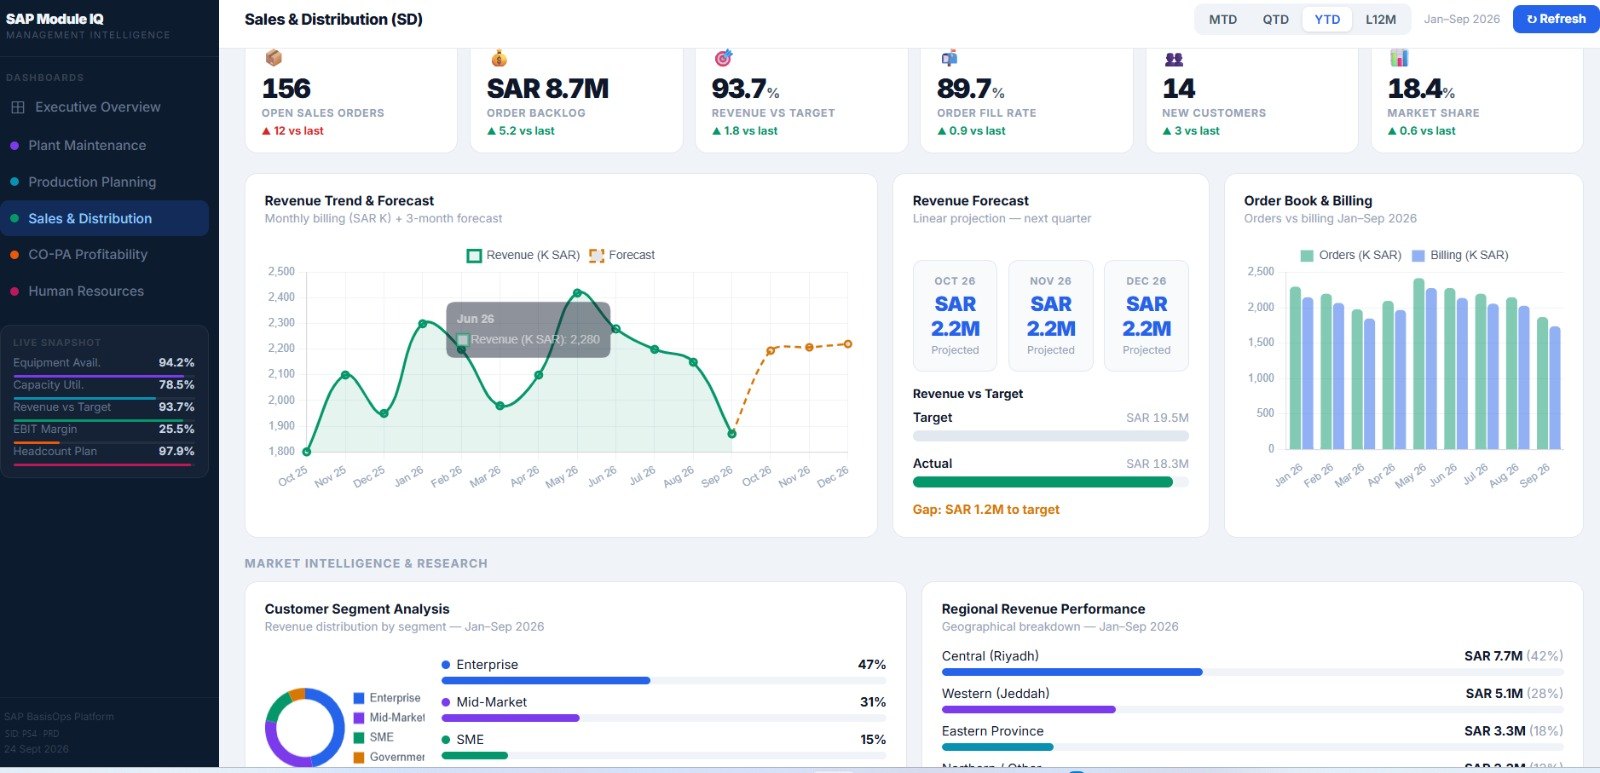Image resolution: width=1600 pixels, height=773 pixels.
Task: Click the Jan-Sep 2026 date range label
Action: (1462, 19)
